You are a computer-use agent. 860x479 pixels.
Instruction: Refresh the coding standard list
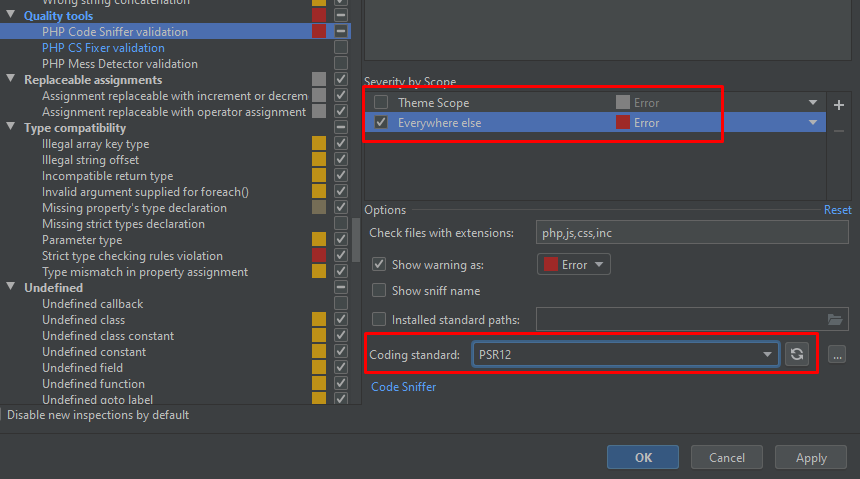[x=797, y=354]
